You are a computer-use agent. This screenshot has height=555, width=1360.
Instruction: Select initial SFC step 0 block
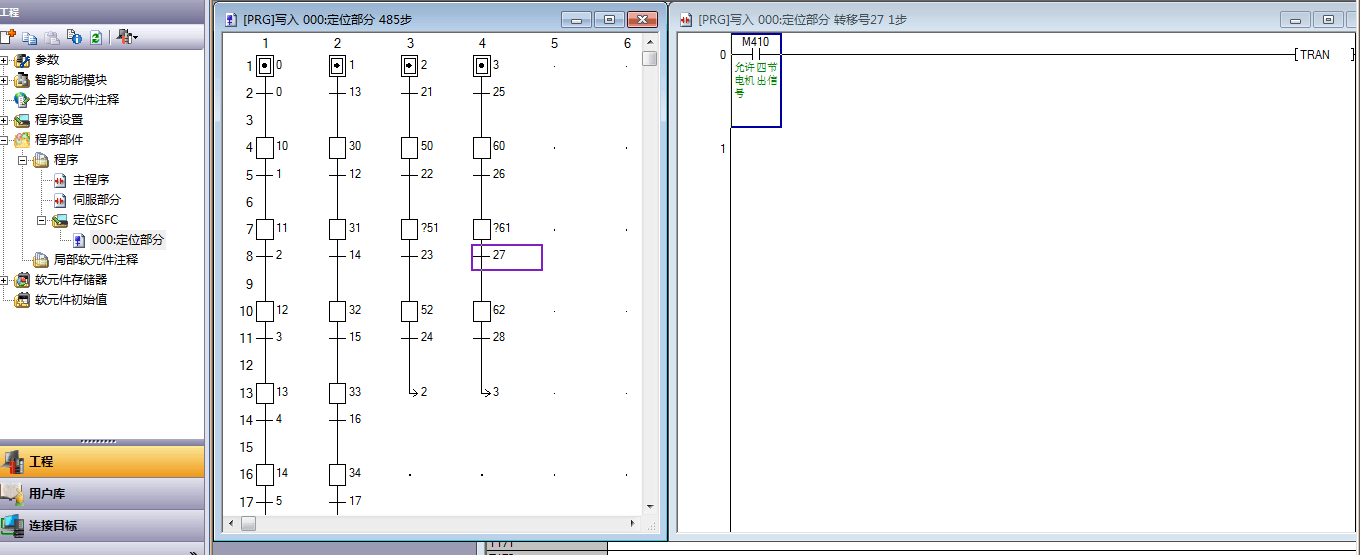[x=265, y=66]
